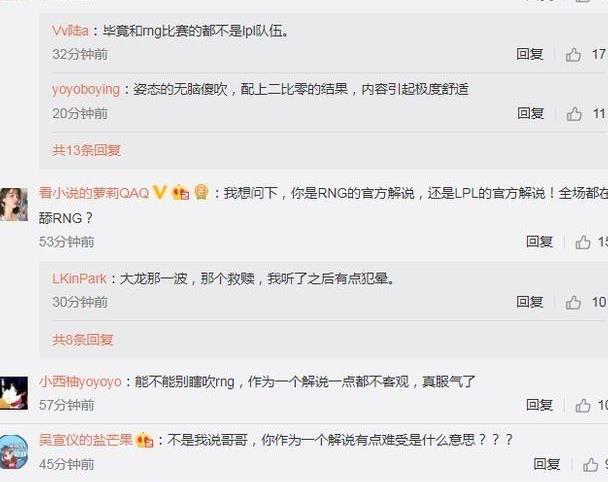Reply to yoyoboying's comment

530,114
